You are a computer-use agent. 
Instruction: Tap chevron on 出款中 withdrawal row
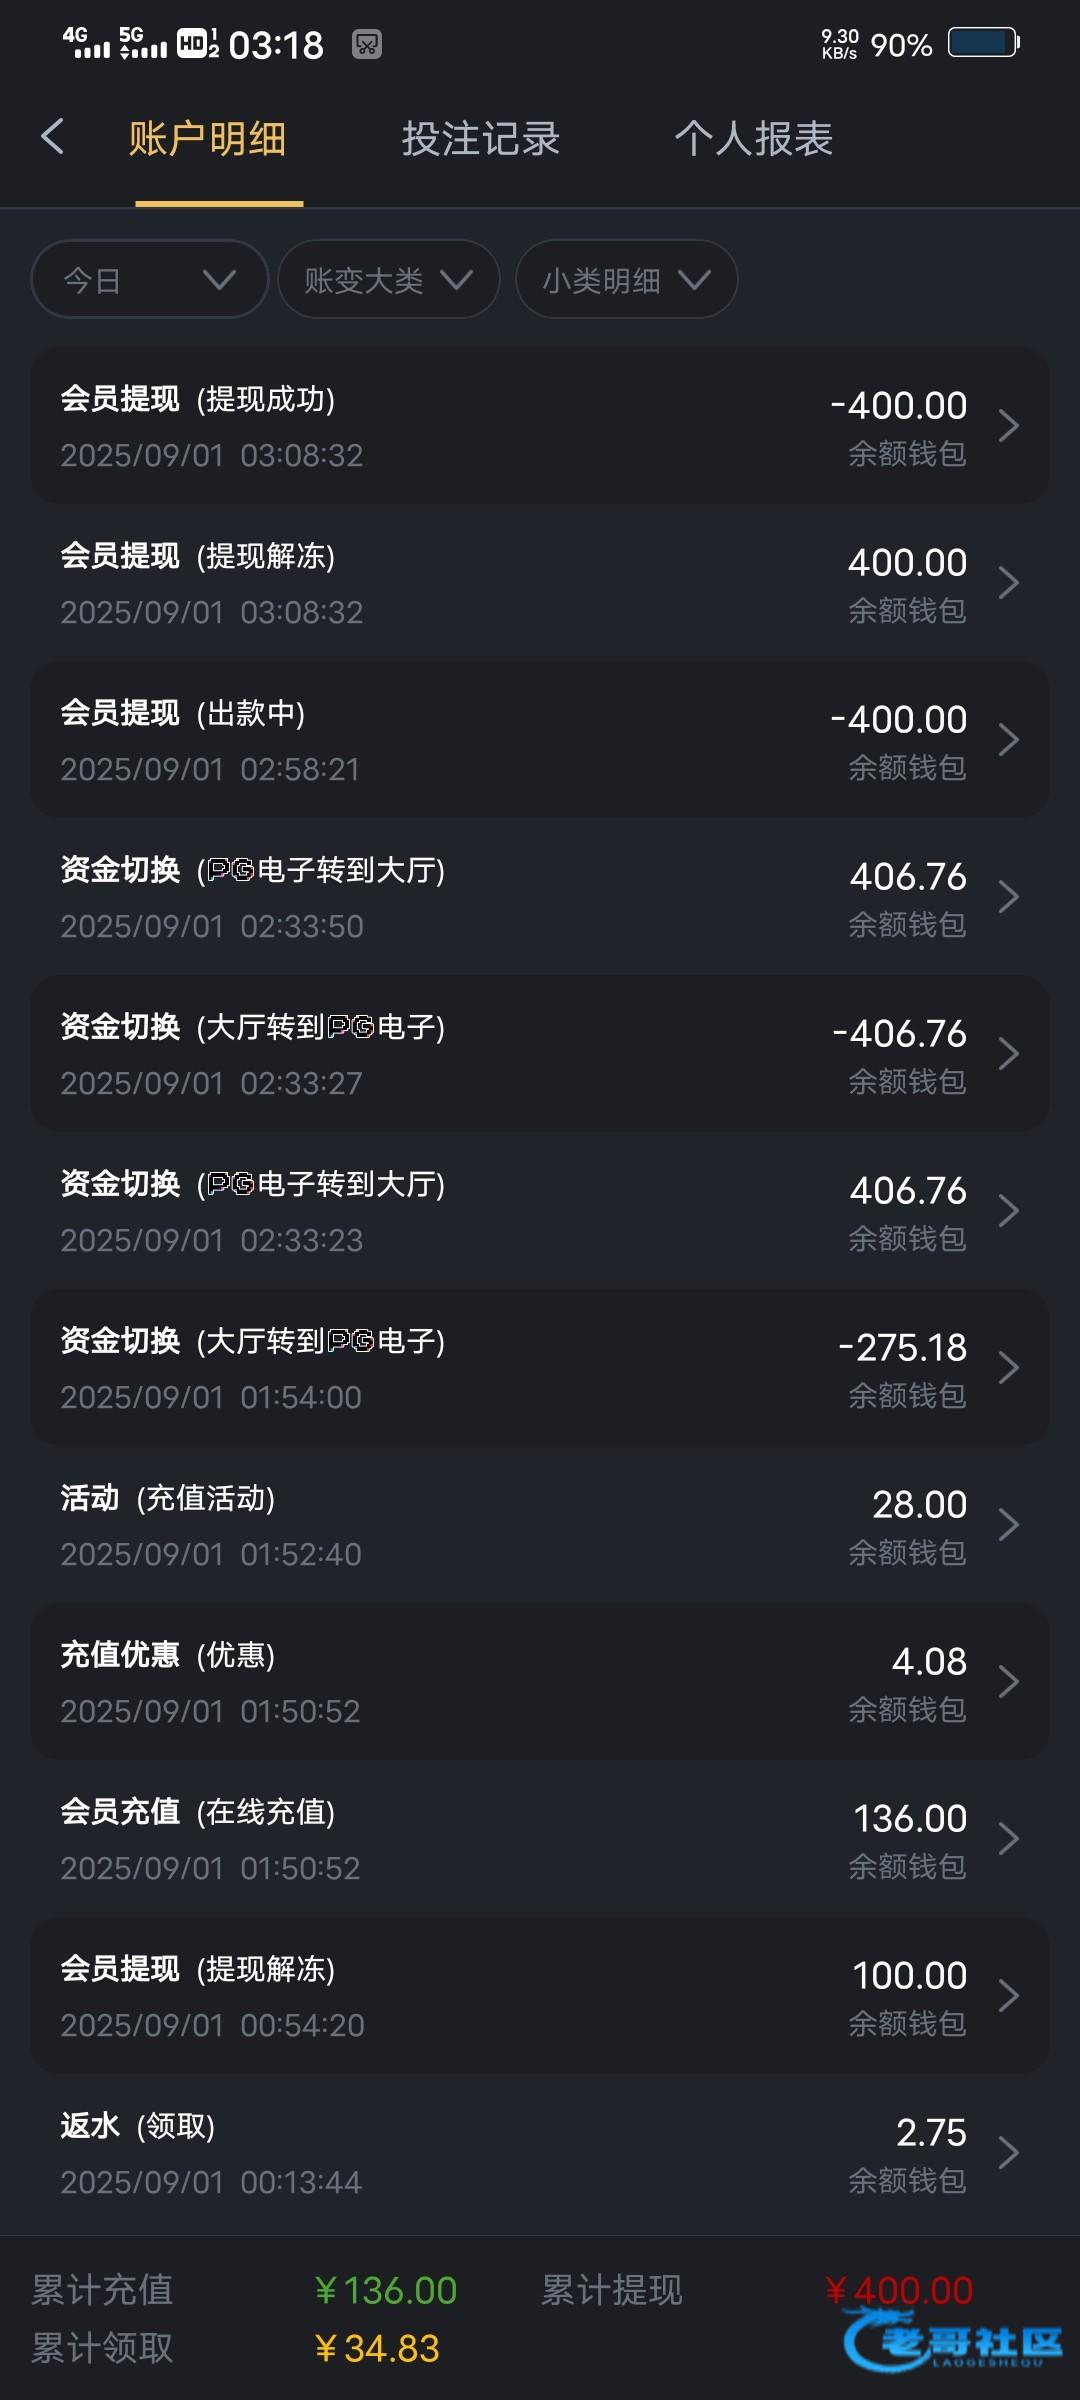coord(1009,740)
